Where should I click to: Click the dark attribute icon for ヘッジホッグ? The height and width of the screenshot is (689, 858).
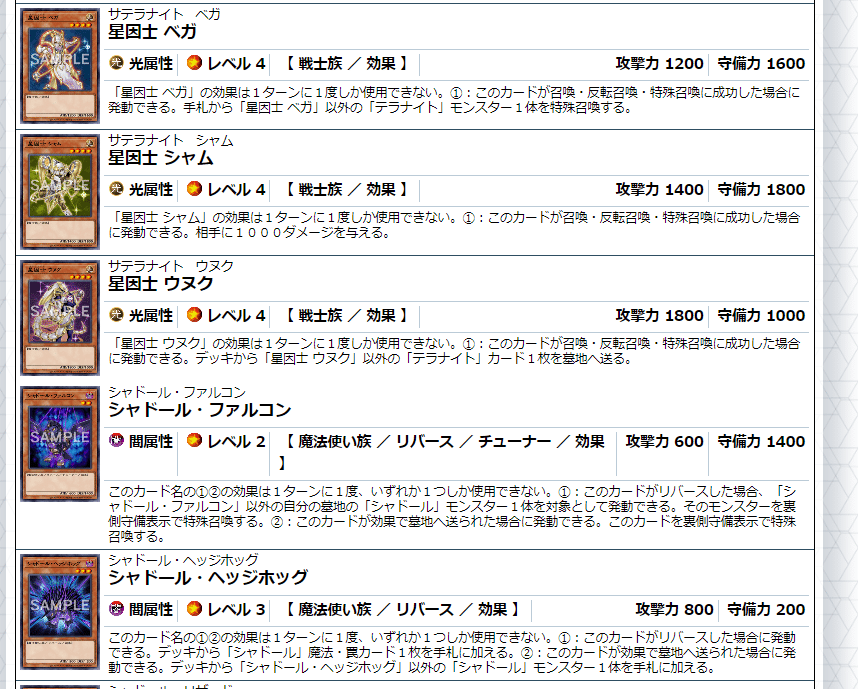[117, 609]
